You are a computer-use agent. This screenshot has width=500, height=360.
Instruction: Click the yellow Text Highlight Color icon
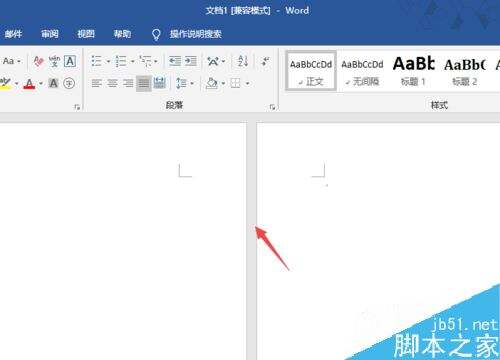[x=5, y=83]
